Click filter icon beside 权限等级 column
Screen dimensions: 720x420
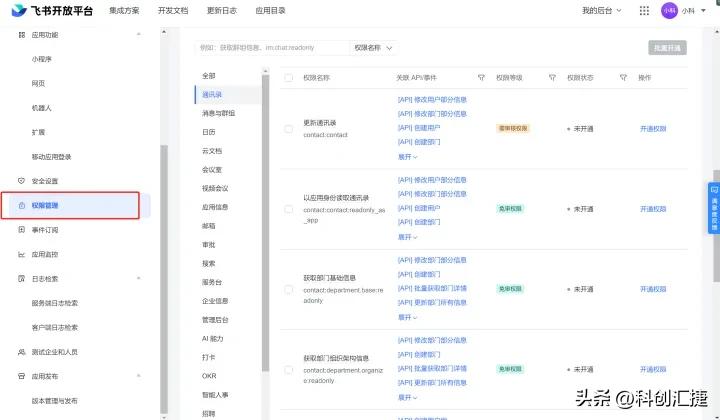point(551,77)
